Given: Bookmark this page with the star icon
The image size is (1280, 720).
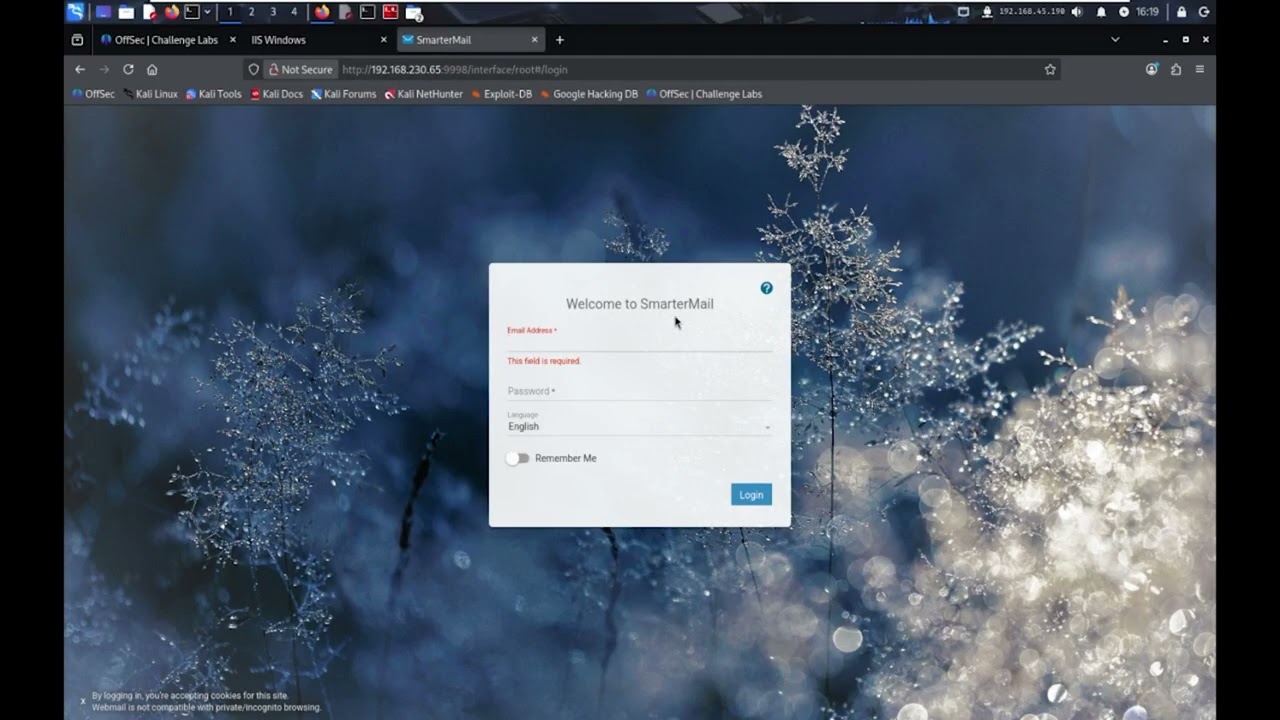Looking at the screenshot, I should tap(1050, 70).
